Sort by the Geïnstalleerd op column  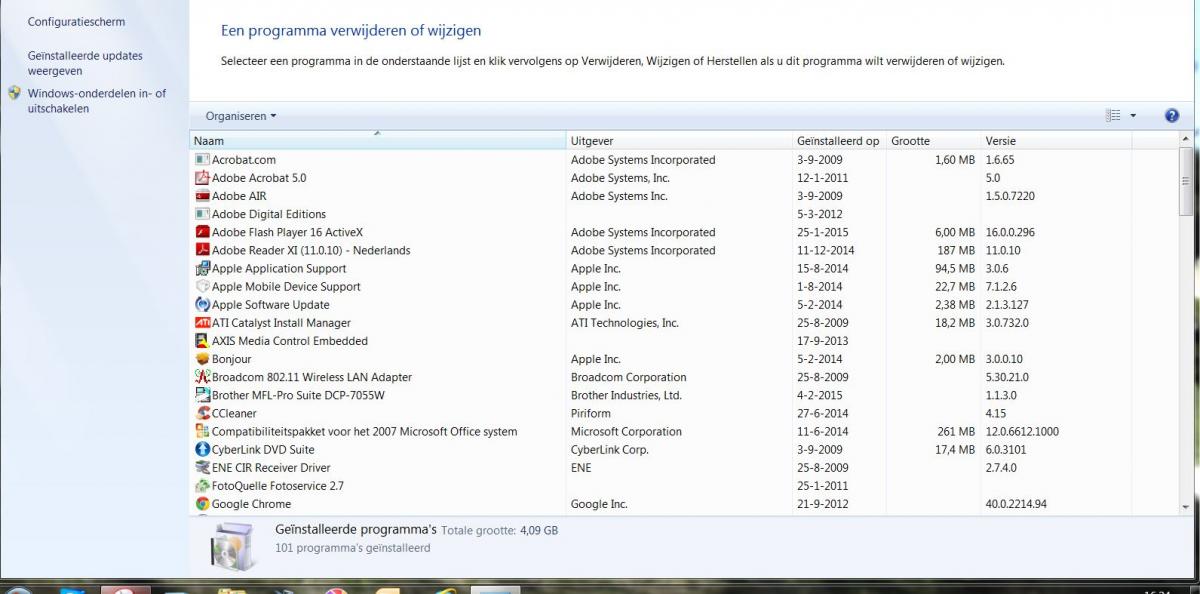click(x=840, y=141)
